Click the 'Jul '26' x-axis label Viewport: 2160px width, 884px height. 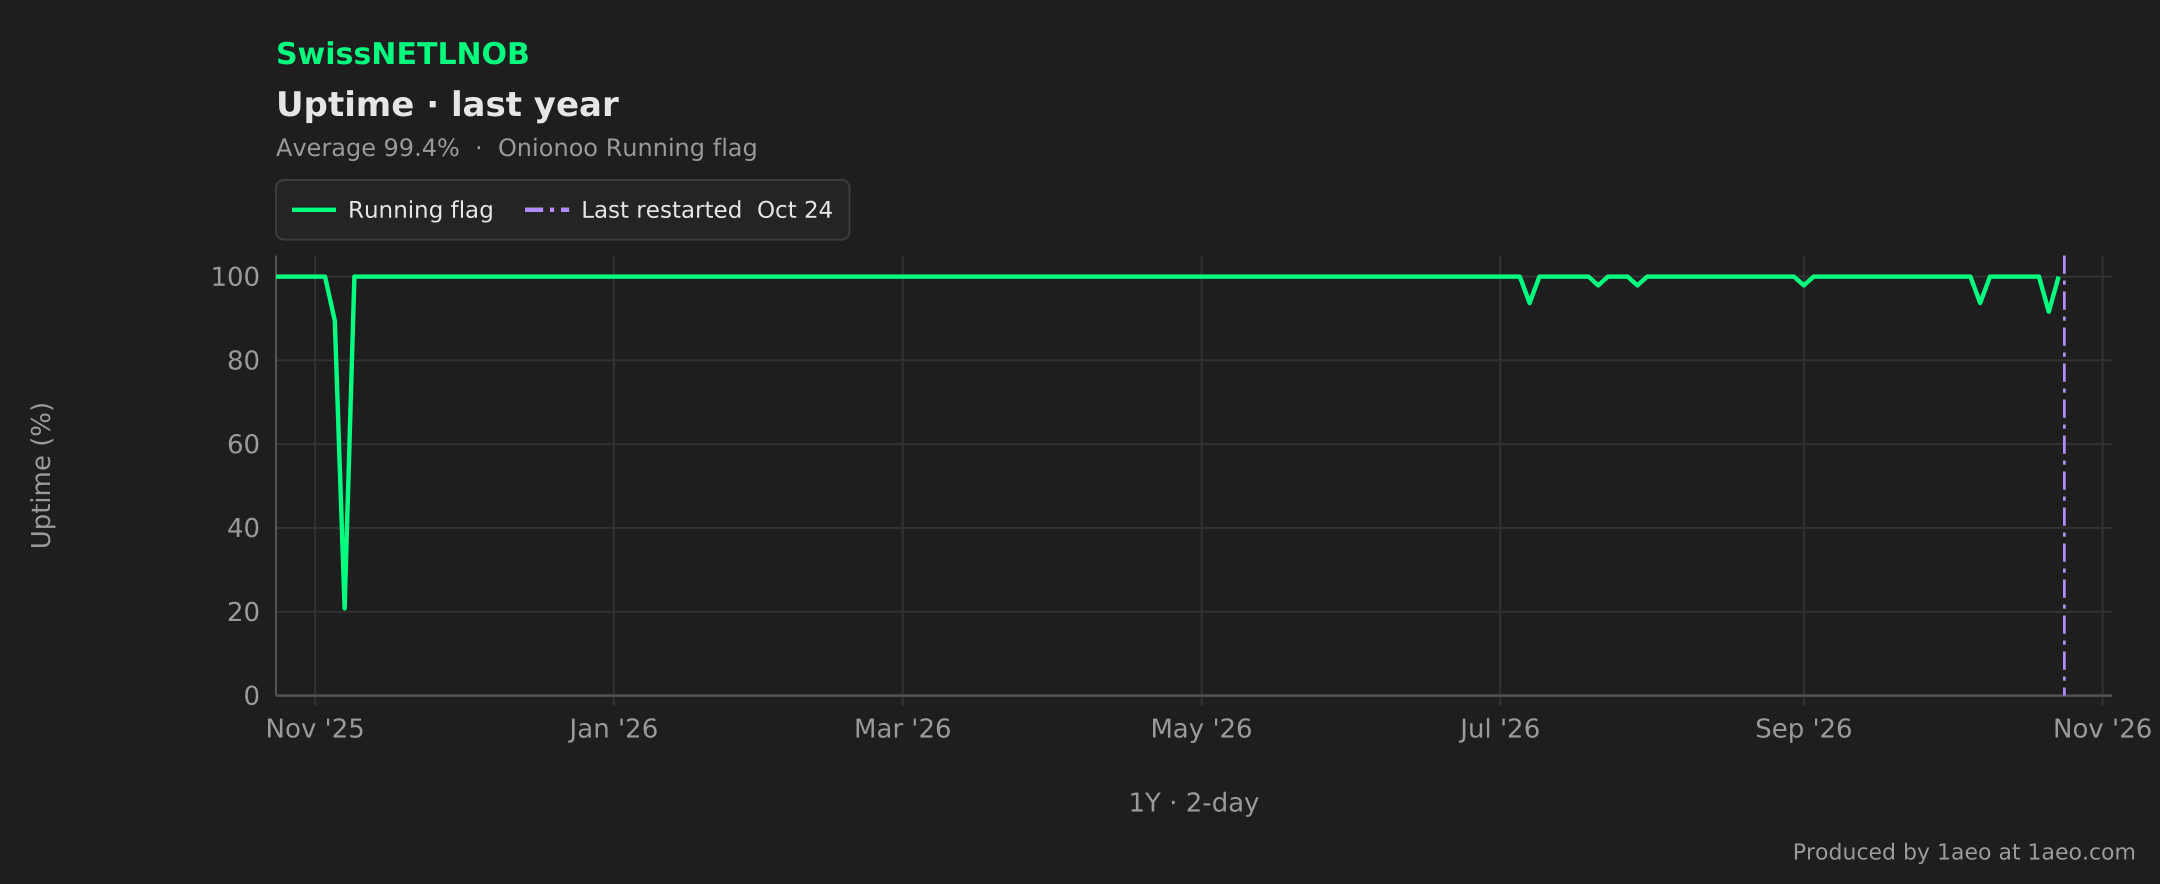pyautogui.click(x=1499, y=729)
